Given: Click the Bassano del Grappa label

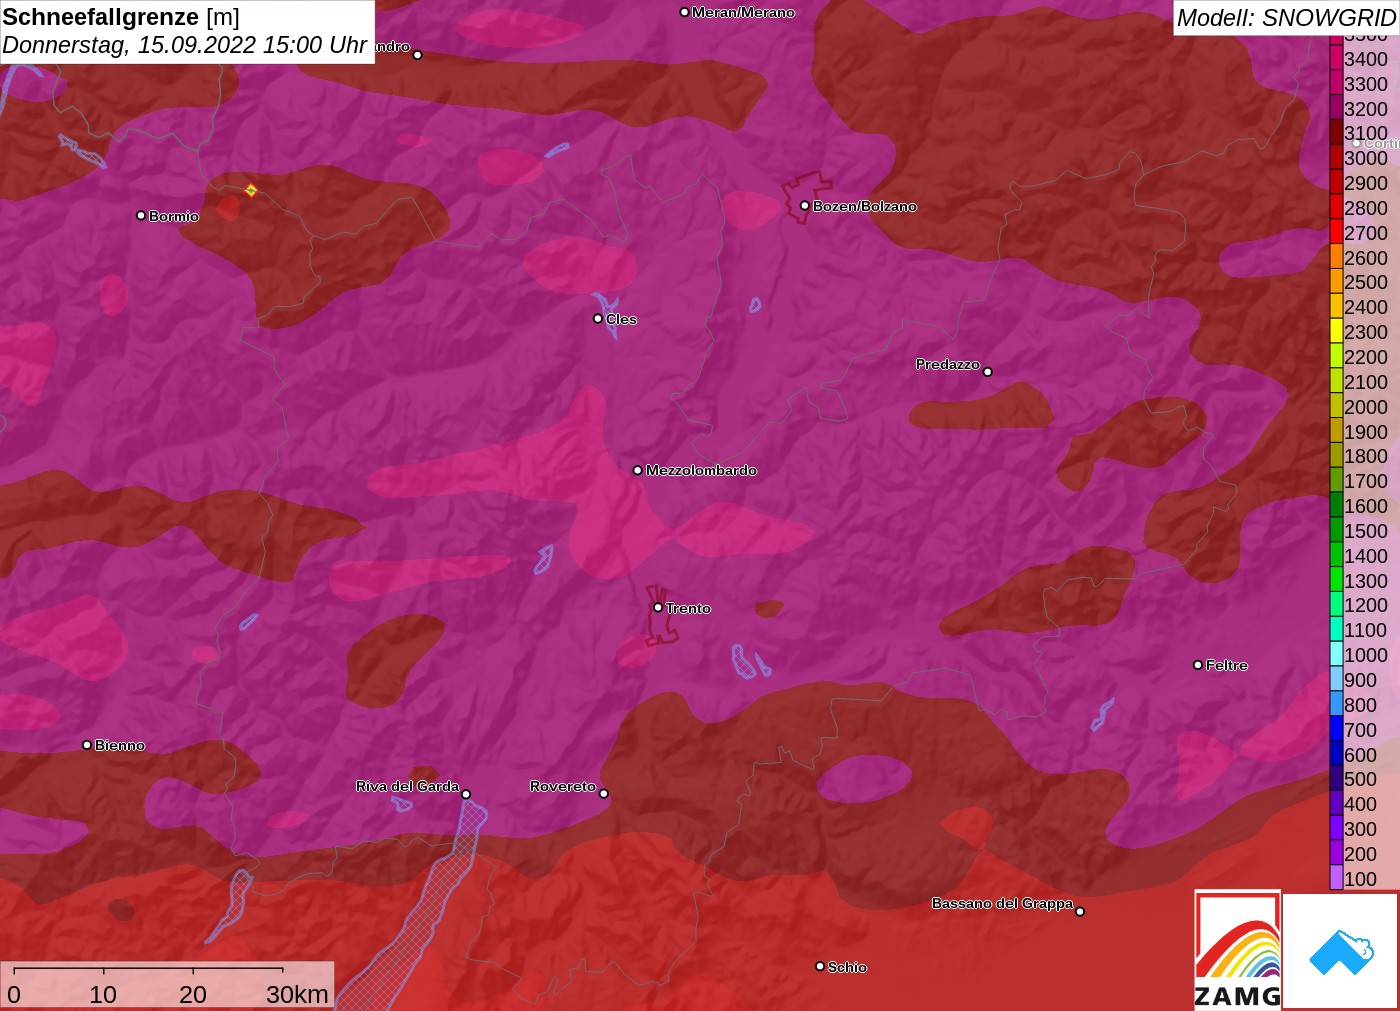Looking at the screenshot, I should click(1002, 903).
